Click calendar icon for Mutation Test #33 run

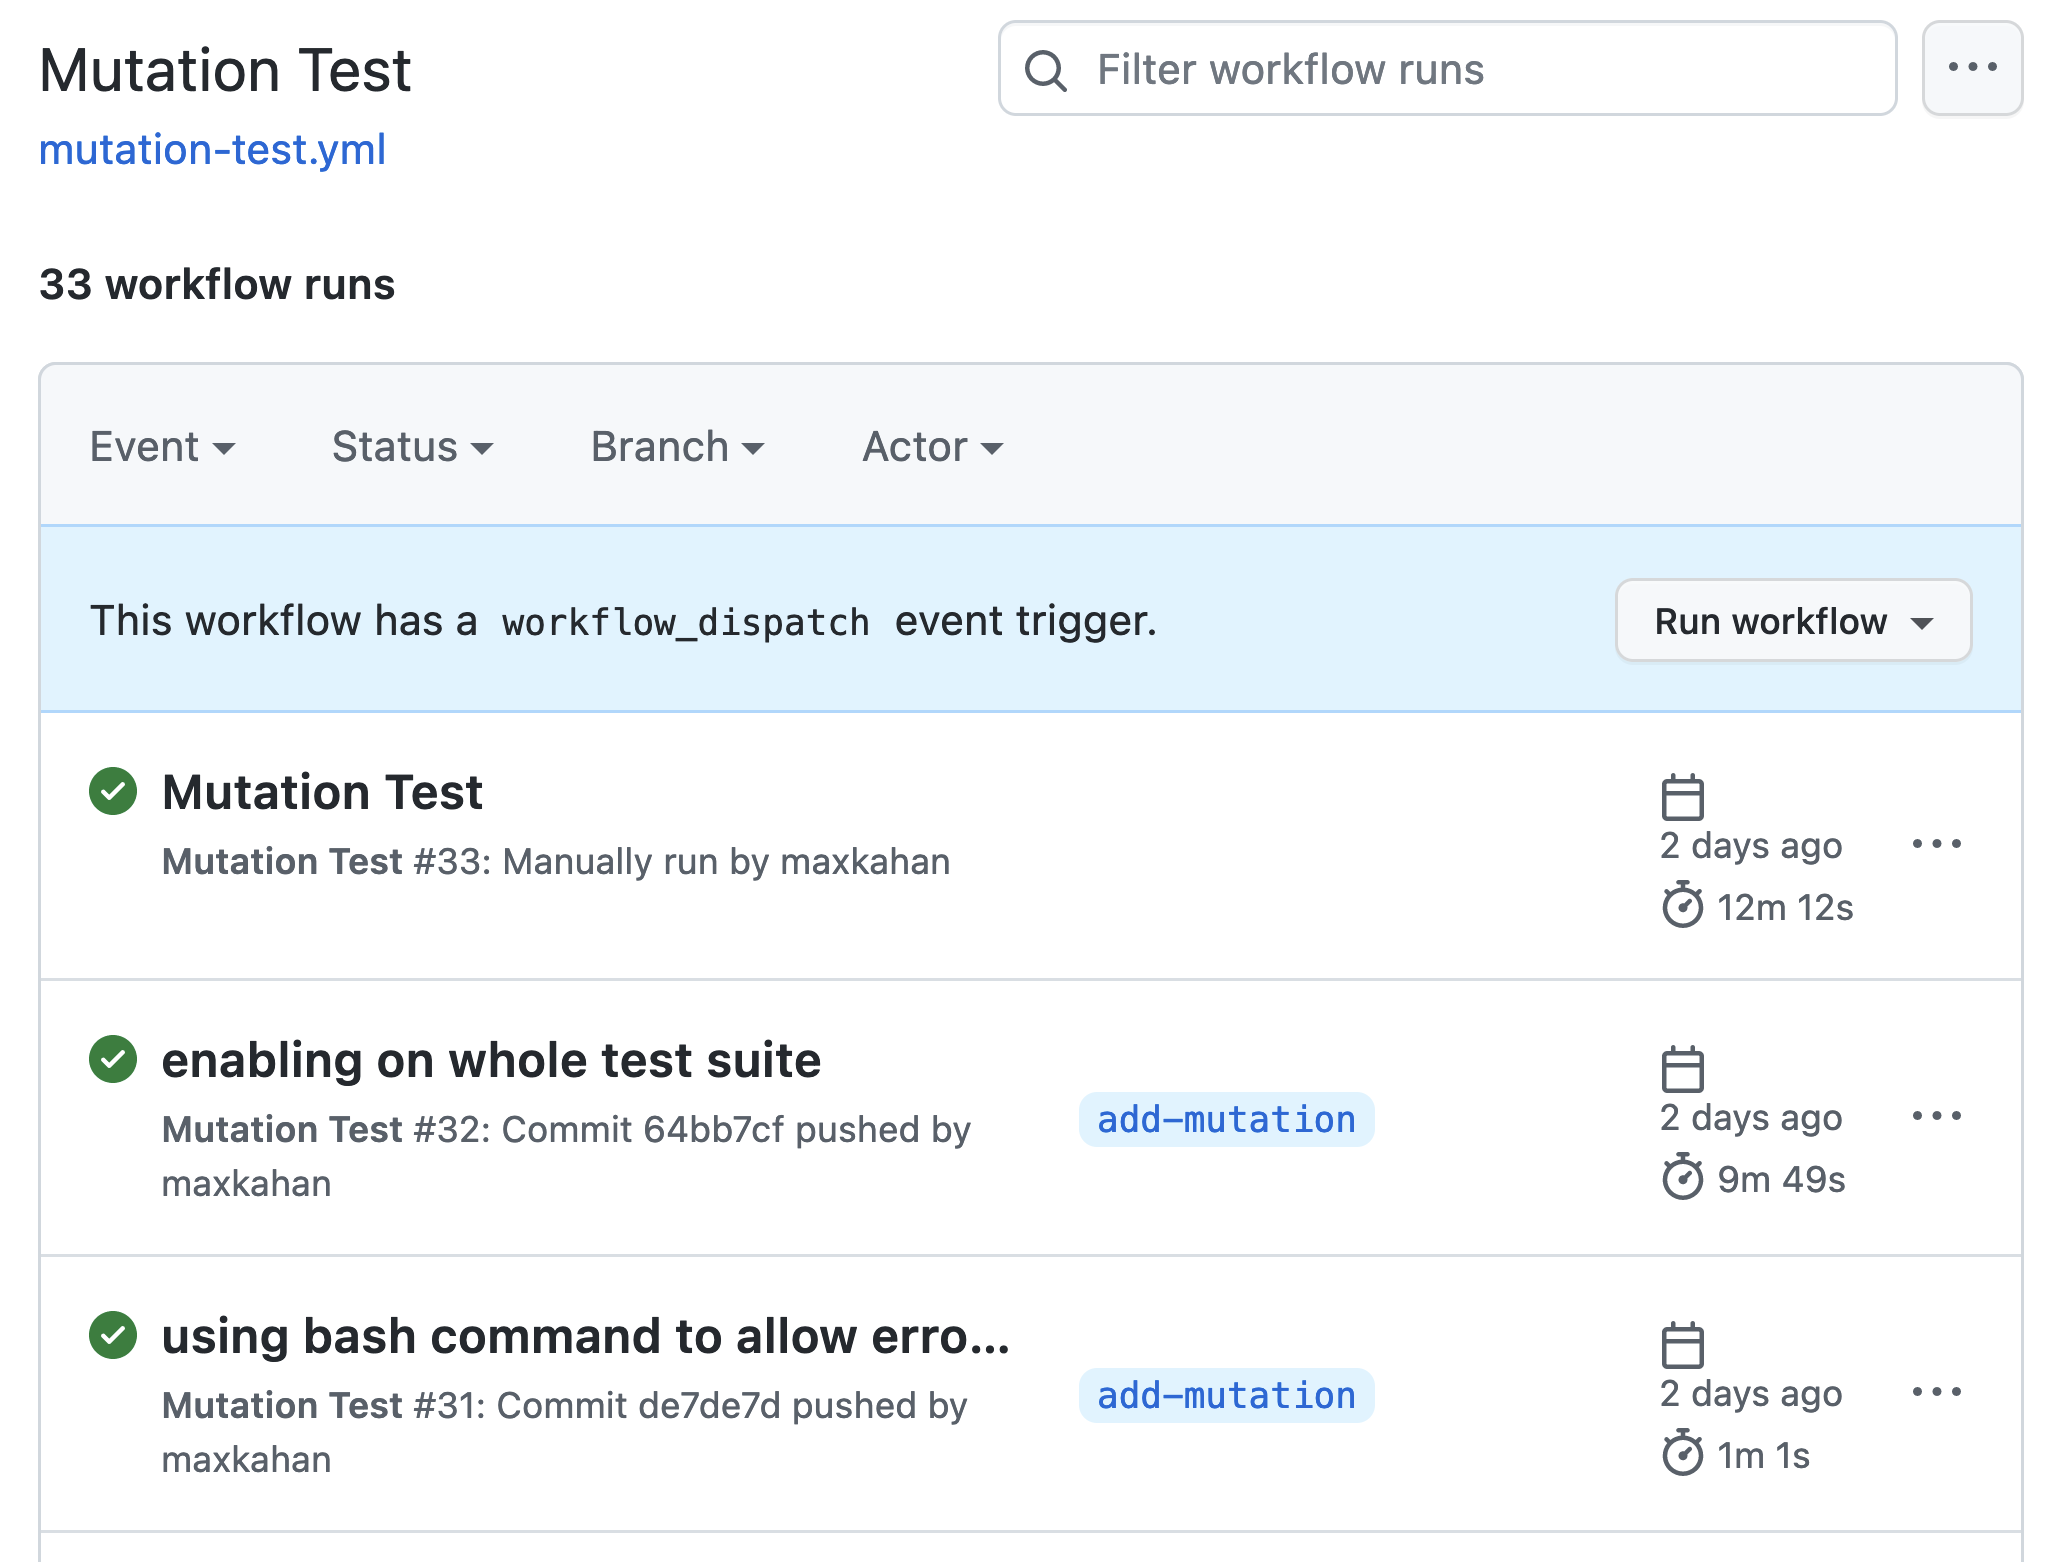tap(1683, 797)
